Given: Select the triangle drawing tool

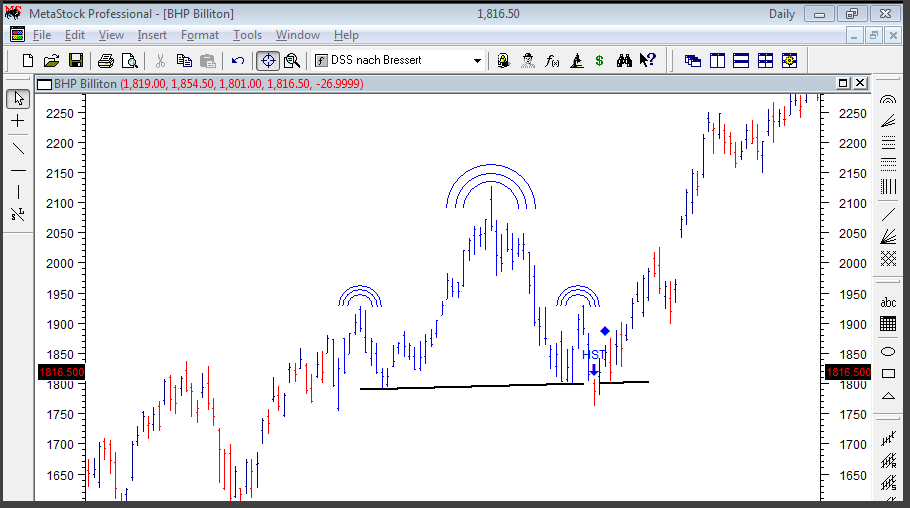Looking at the screenshot, I should pos(888,396).
